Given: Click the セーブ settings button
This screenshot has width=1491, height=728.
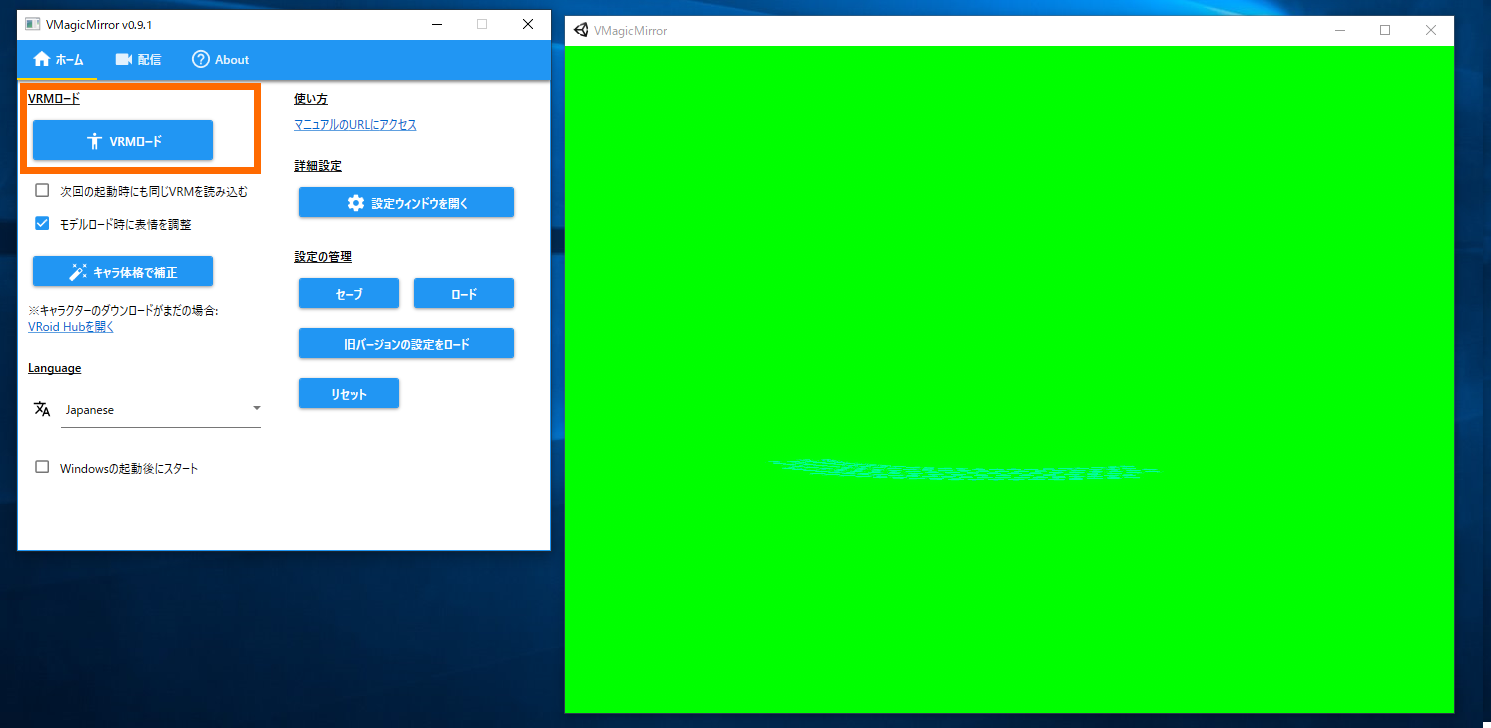Looking at the screenshot, I should coord(349,294).
